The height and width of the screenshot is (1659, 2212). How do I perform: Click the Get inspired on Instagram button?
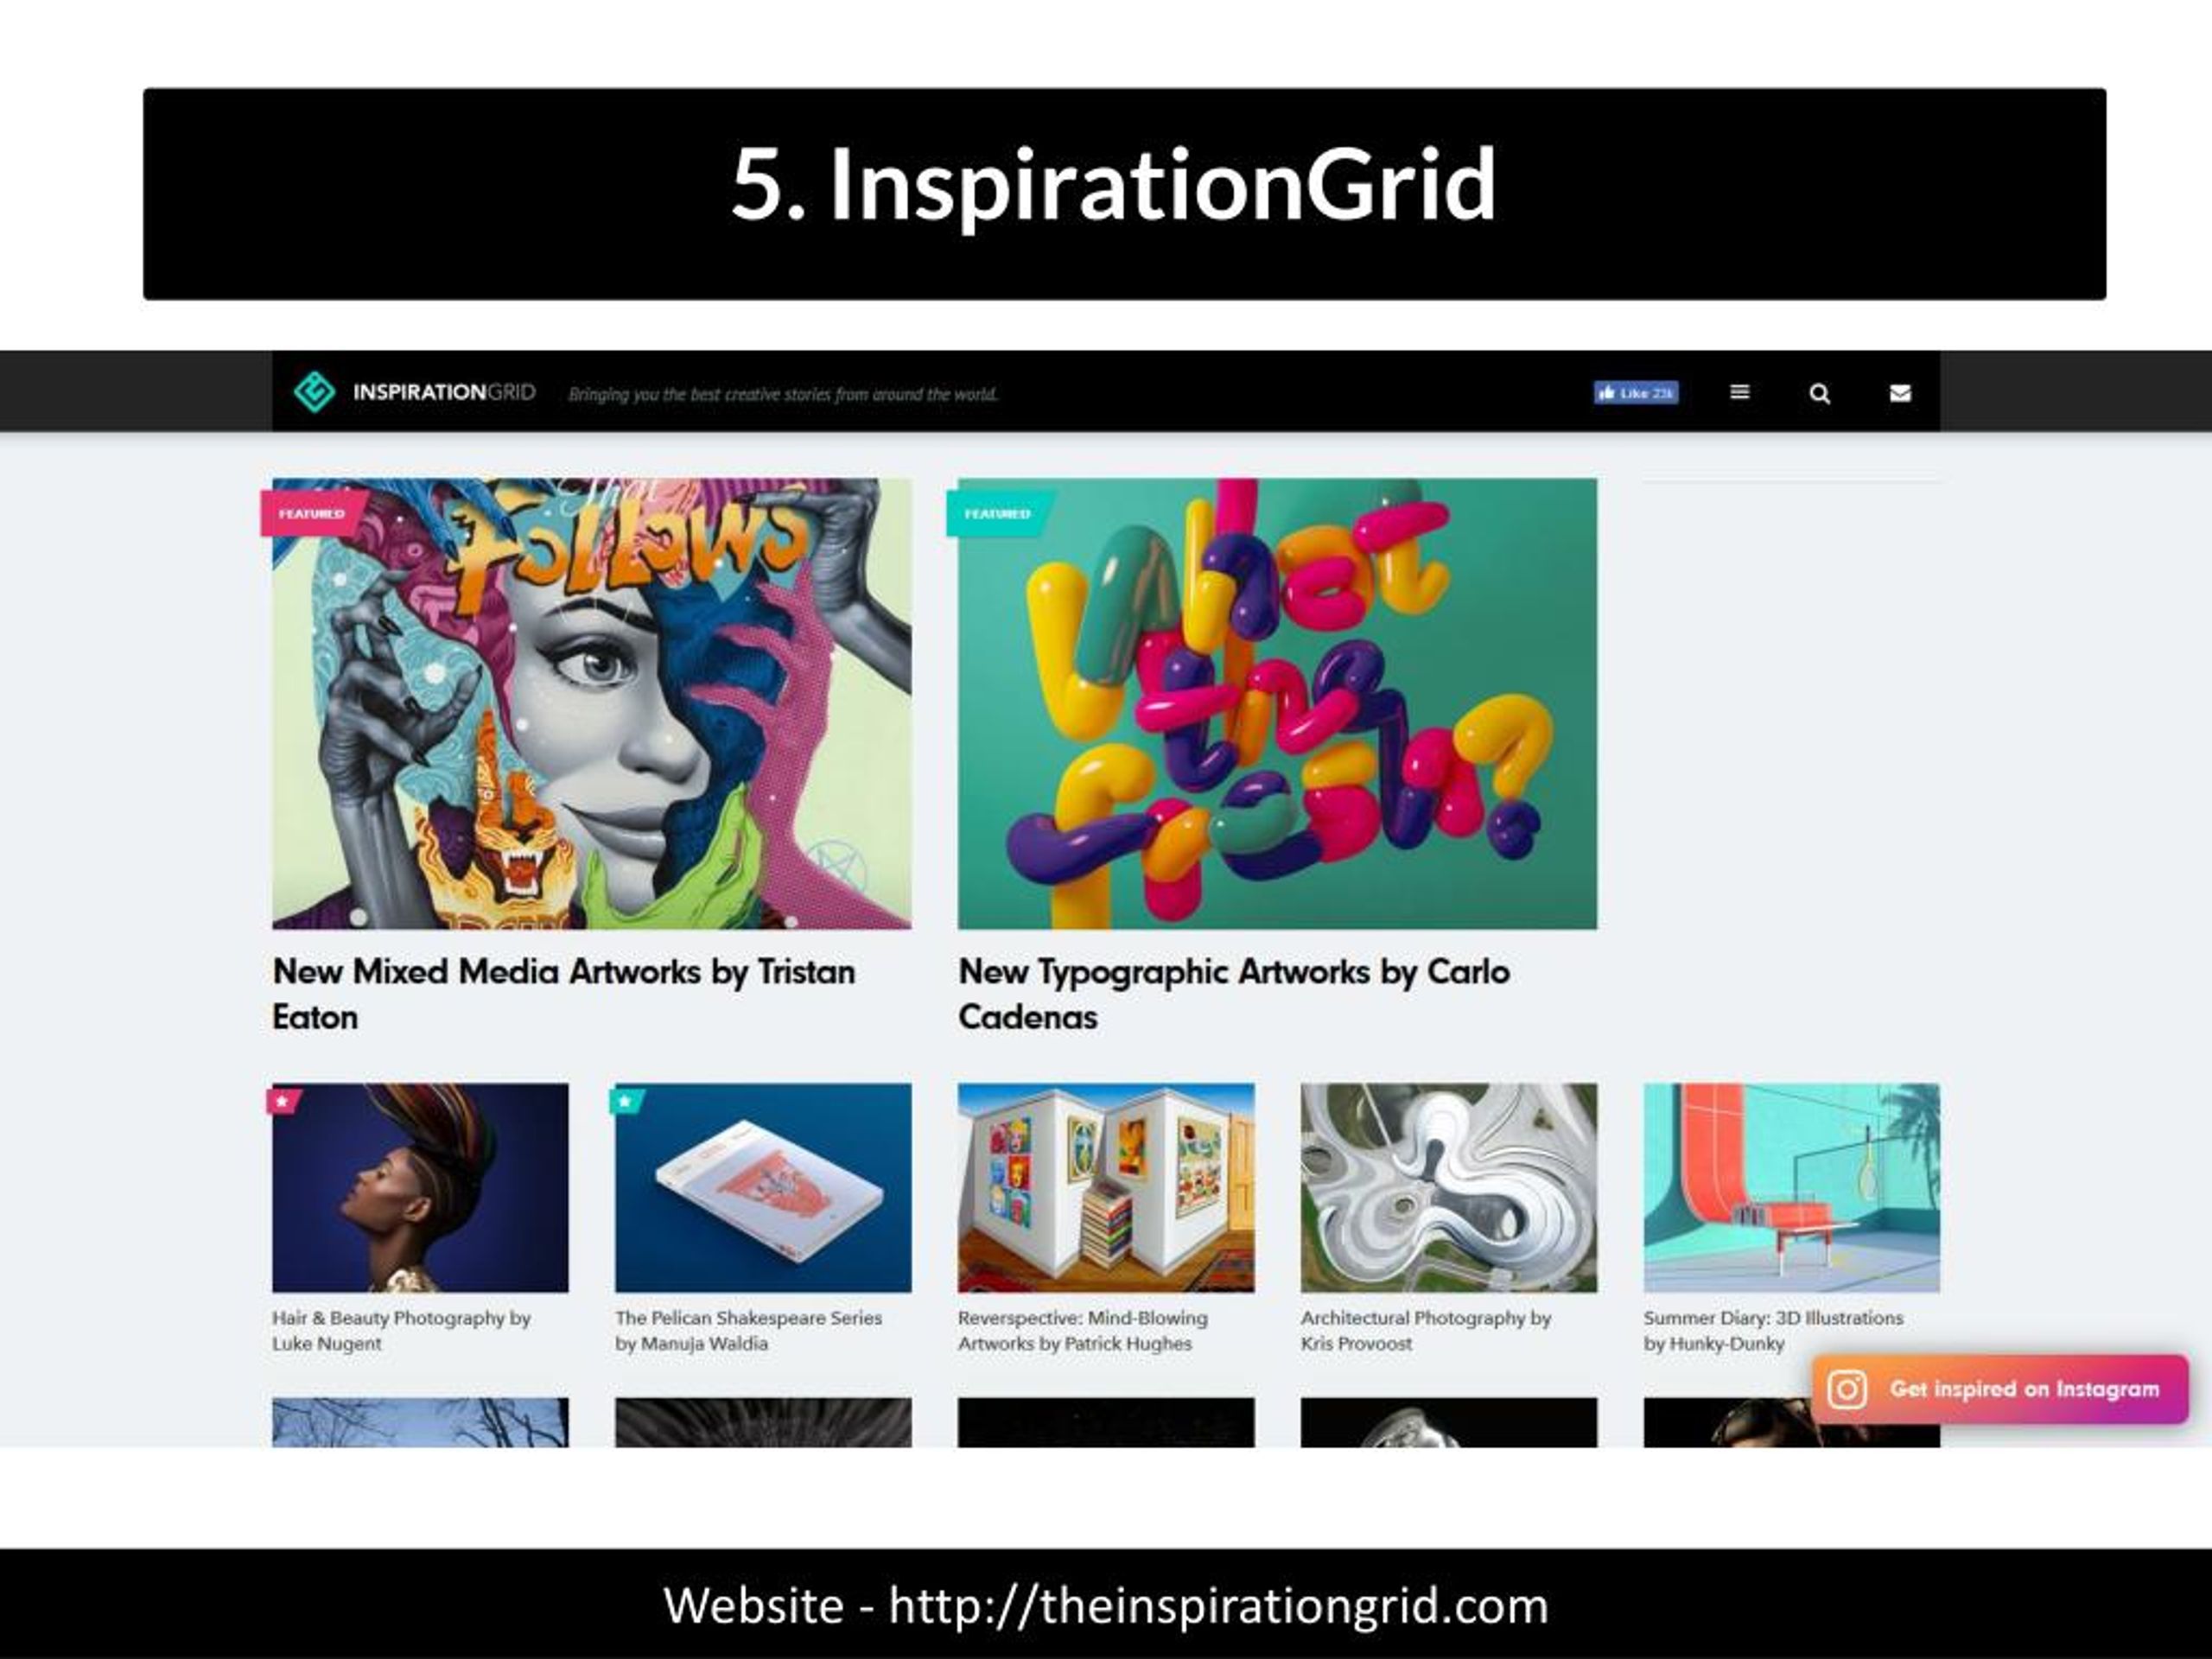tap(2000, 1389)
